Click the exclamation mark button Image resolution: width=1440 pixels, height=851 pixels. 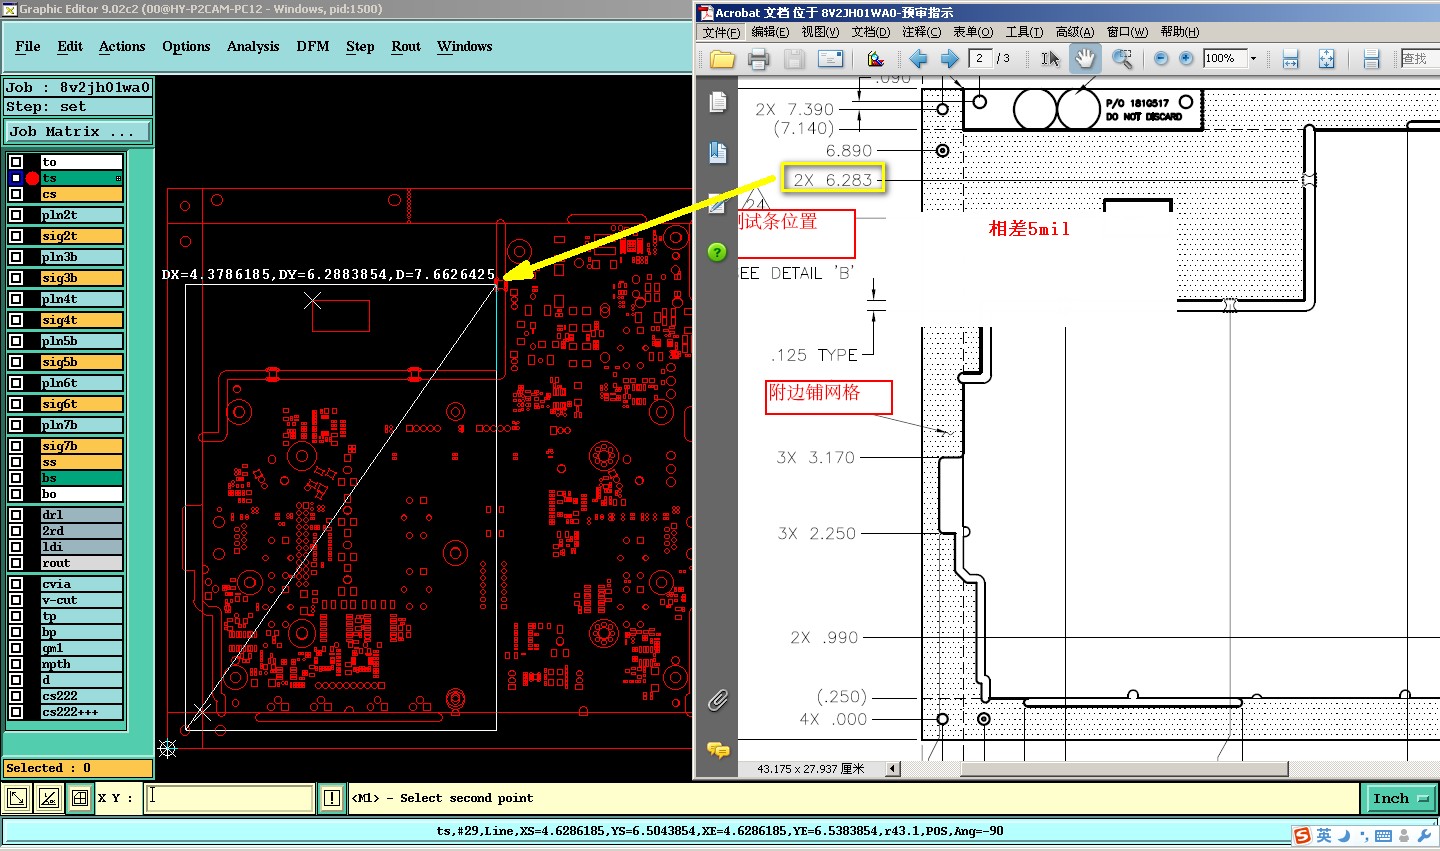[x=332, y=798]
